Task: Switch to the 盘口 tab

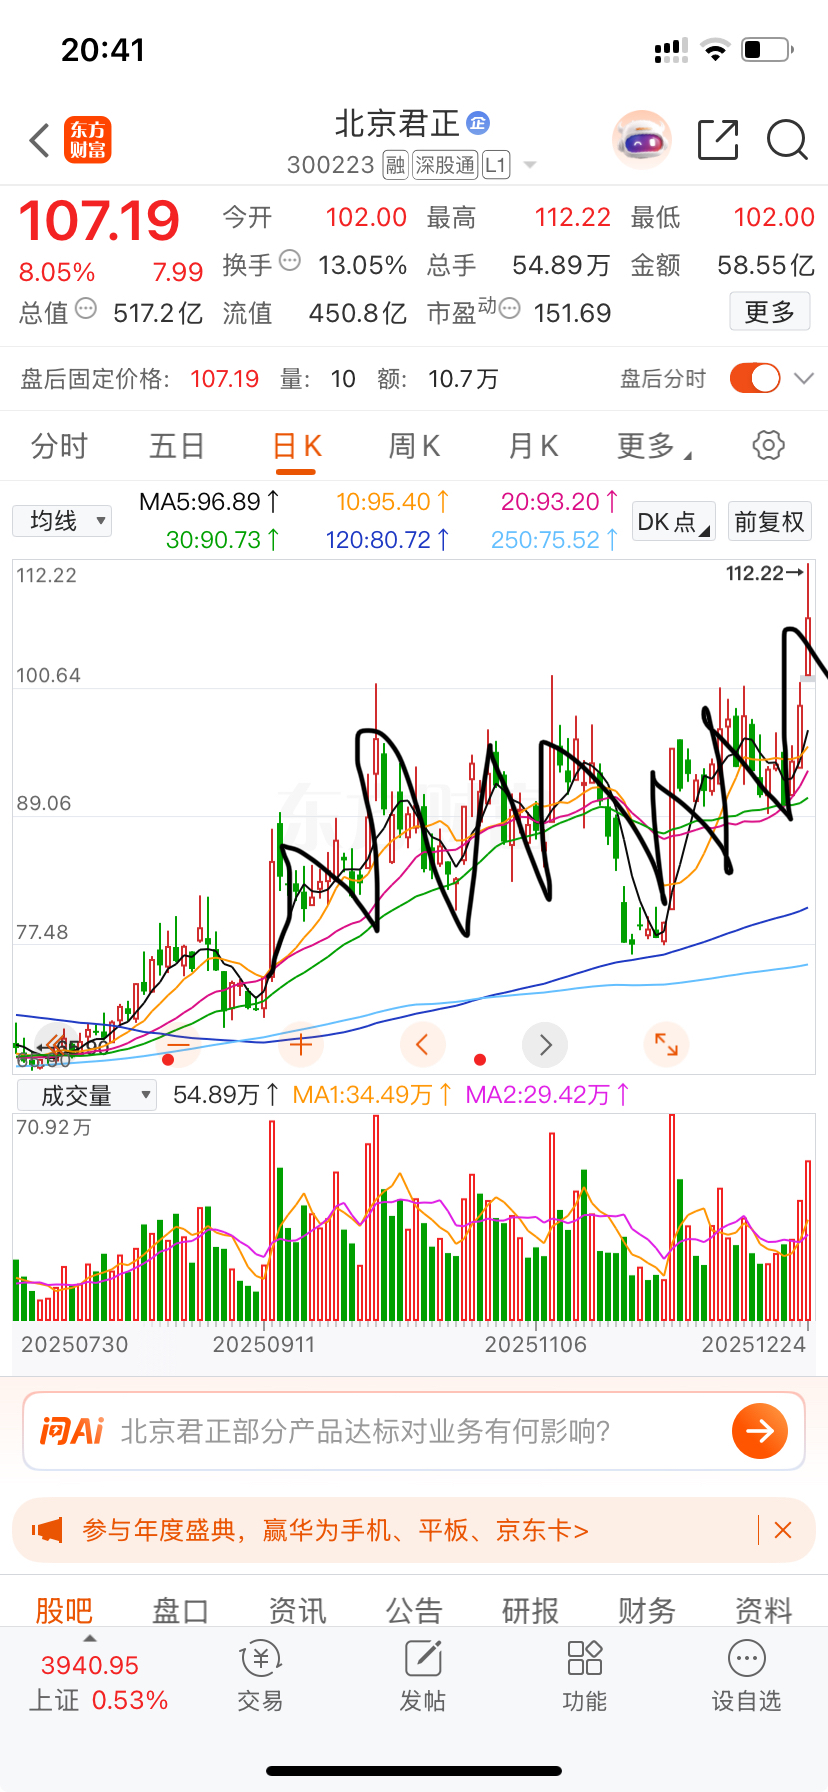Action: (180, 1611)
